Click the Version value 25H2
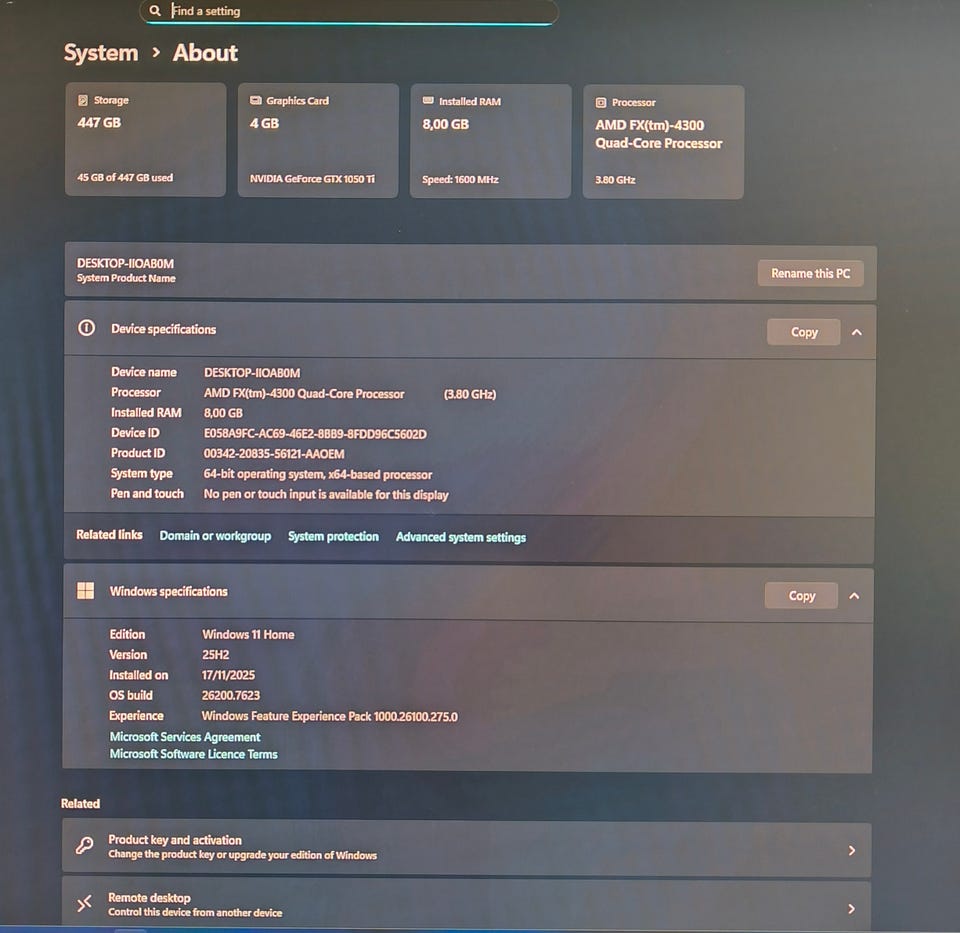960x933 pixels. pyautogui.click(x=216, y=654)
